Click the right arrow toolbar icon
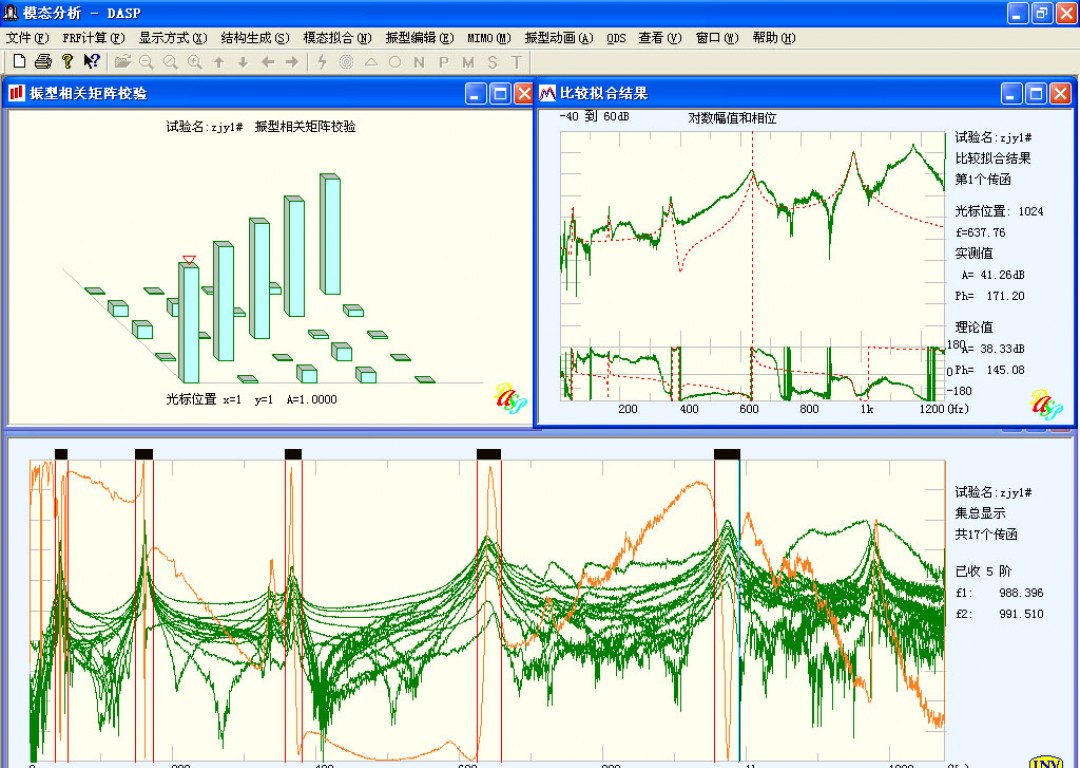The image size is (1080, 768). tap(292, 62)
